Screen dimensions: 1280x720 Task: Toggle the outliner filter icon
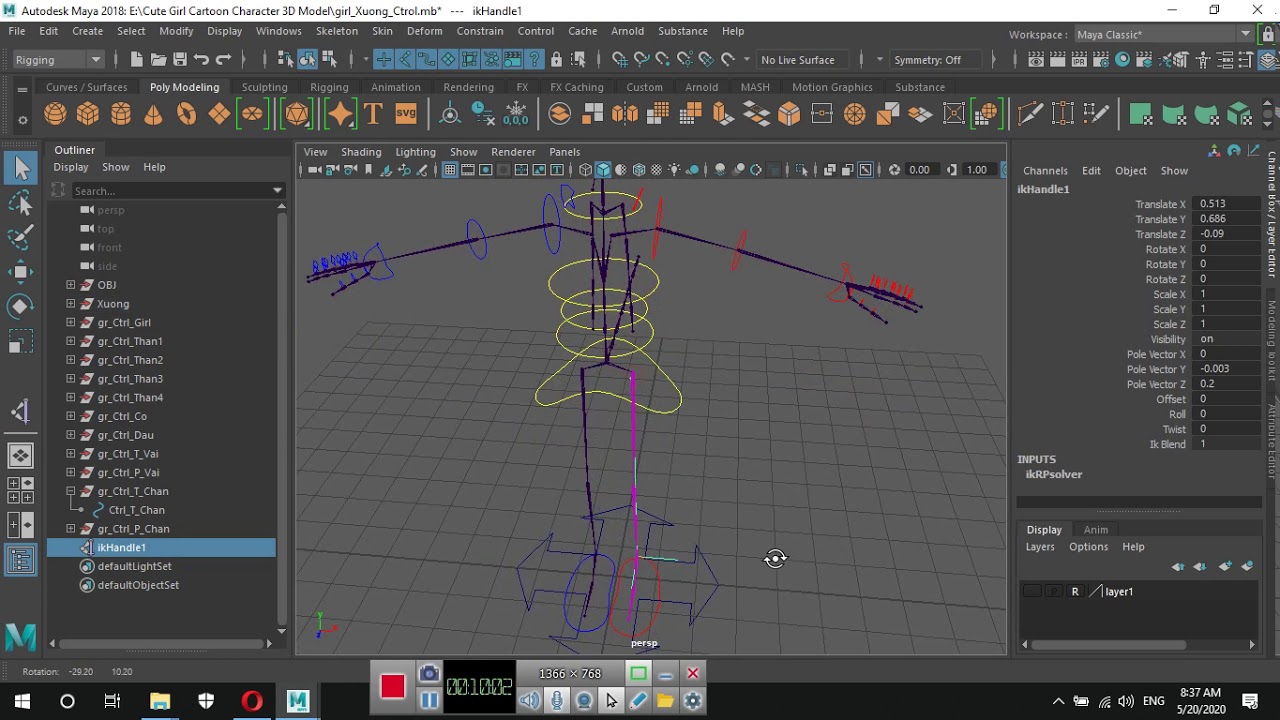coord(59,190)
